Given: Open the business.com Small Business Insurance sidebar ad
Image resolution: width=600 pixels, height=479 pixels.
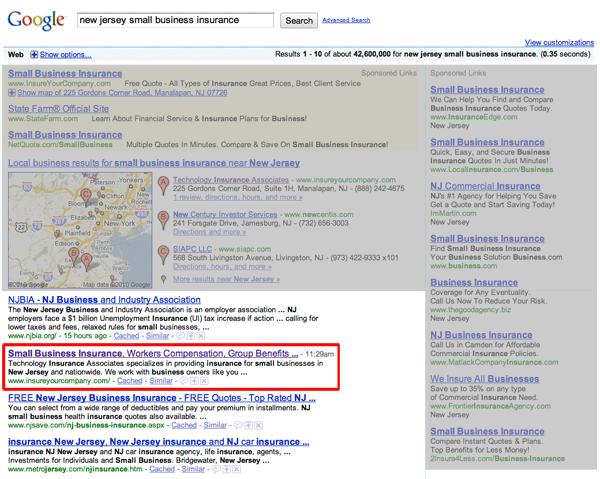Looking at the screenshot, I should point(487,239).
